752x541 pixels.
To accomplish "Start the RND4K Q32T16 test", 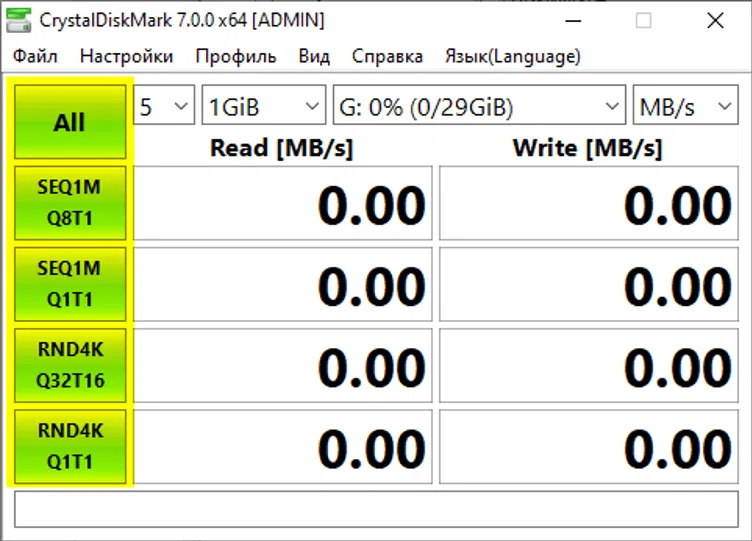I will pos(70,365).
